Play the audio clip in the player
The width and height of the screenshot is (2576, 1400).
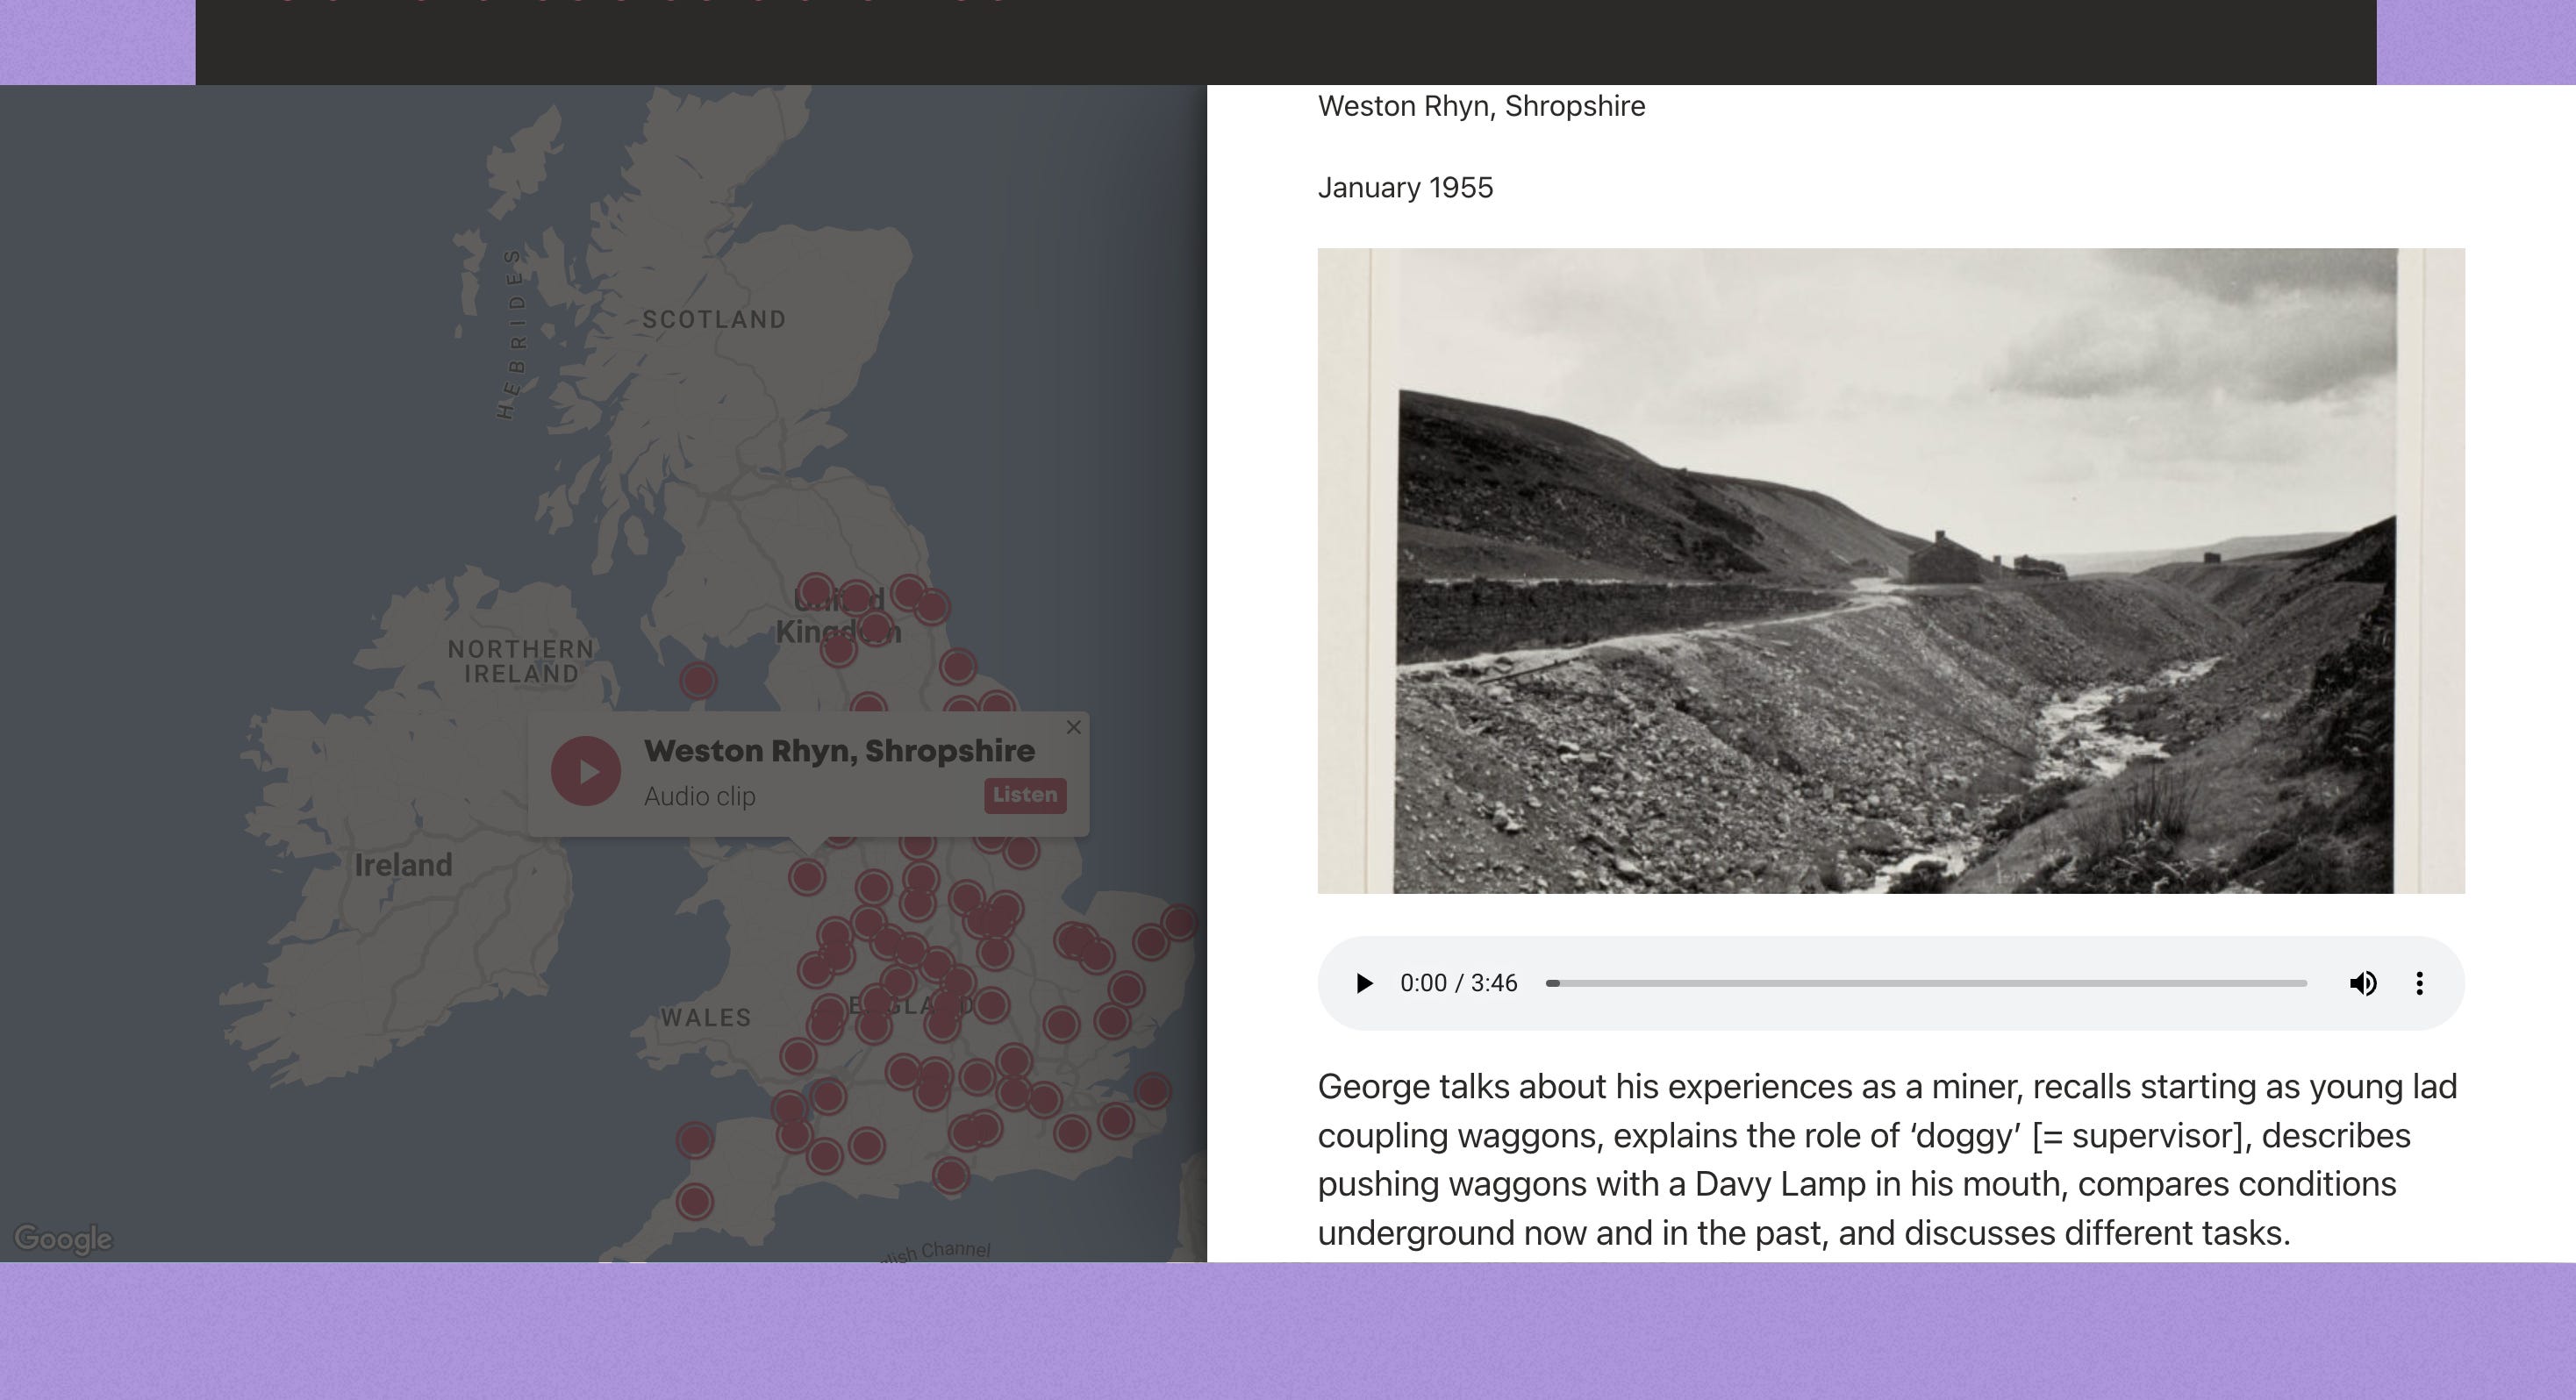1364,983
